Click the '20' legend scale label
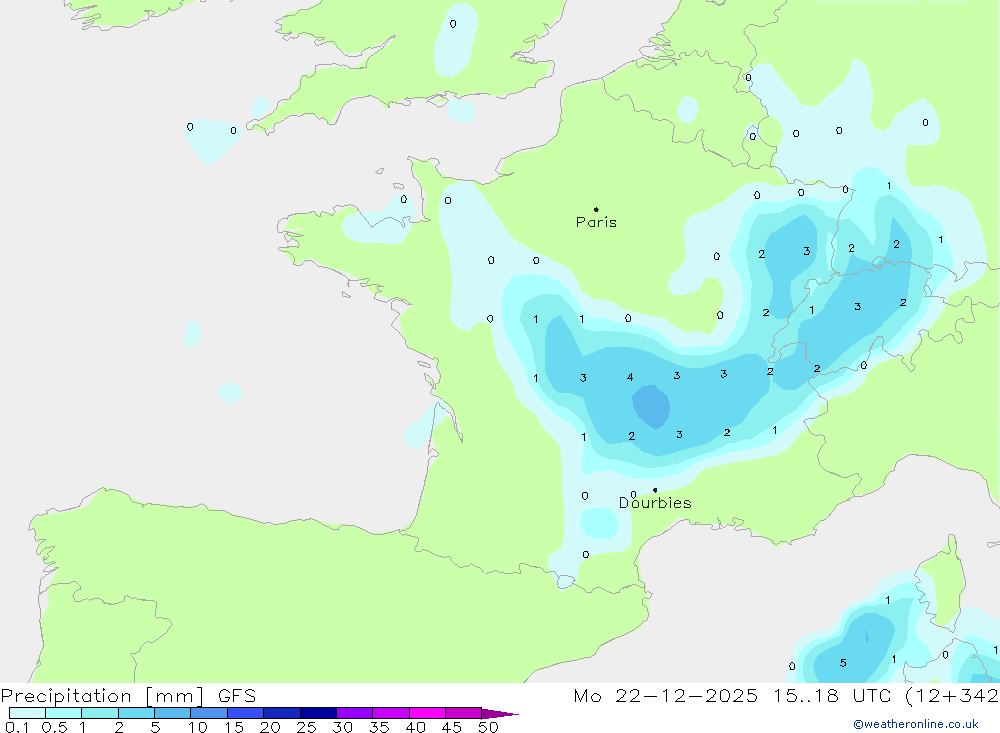The height and width of the screenshot is (733, 1000). 270,727
